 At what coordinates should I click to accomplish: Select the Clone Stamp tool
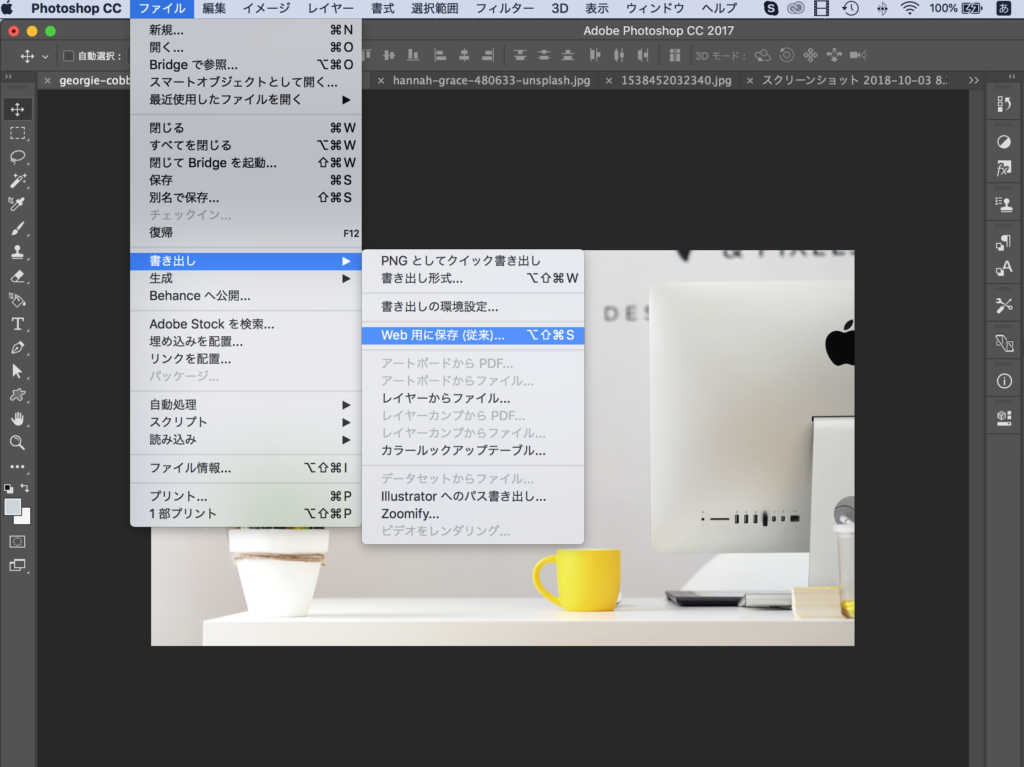pyautogui.click(x=18, y=252)
